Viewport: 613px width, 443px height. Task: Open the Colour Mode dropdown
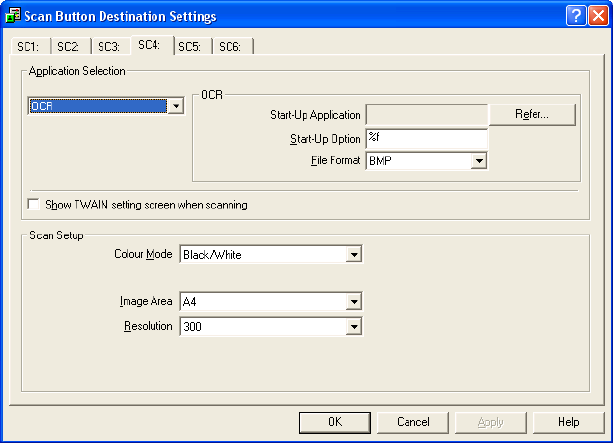point(352,255)
